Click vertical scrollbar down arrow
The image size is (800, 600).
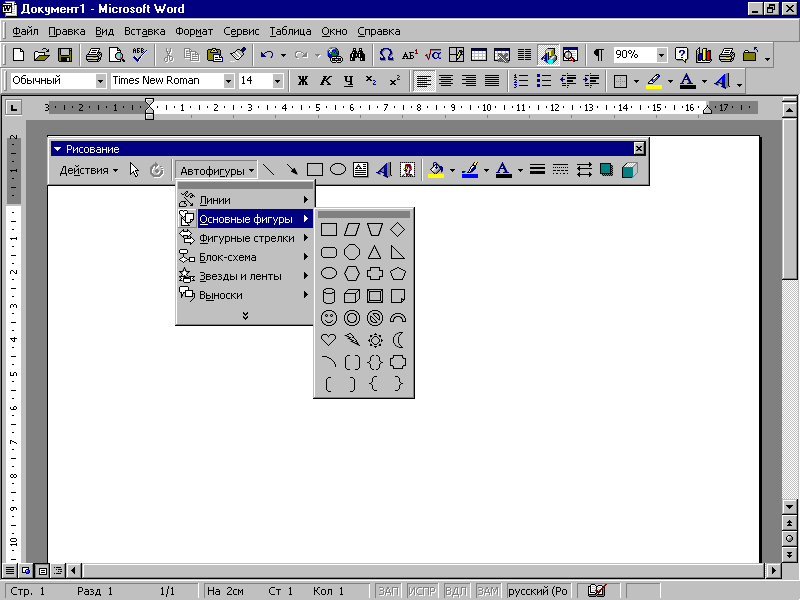[x=789, y=507]
